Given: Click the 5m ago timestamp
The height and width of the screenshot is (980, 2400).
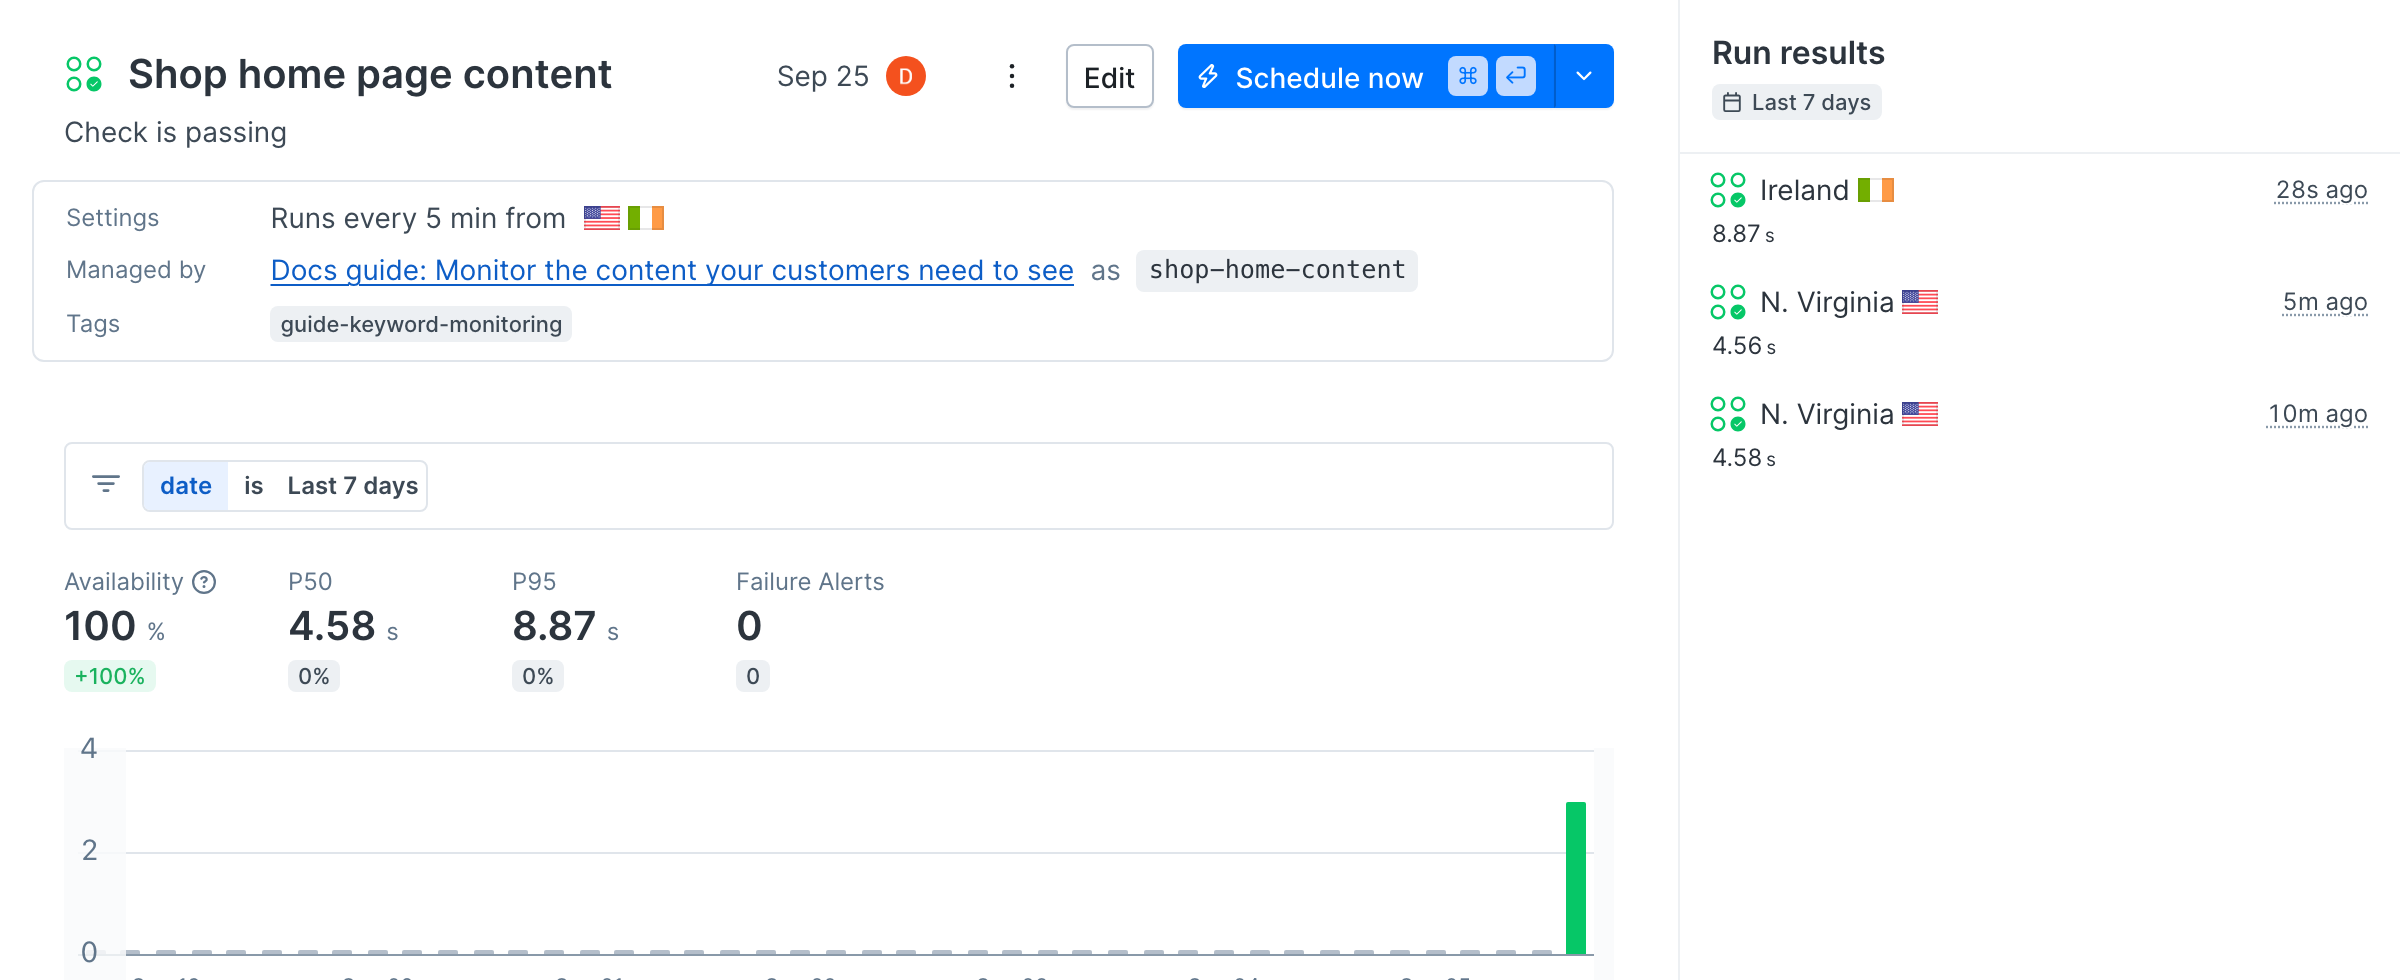Looking at the screenshot, I should (2325, 302).
